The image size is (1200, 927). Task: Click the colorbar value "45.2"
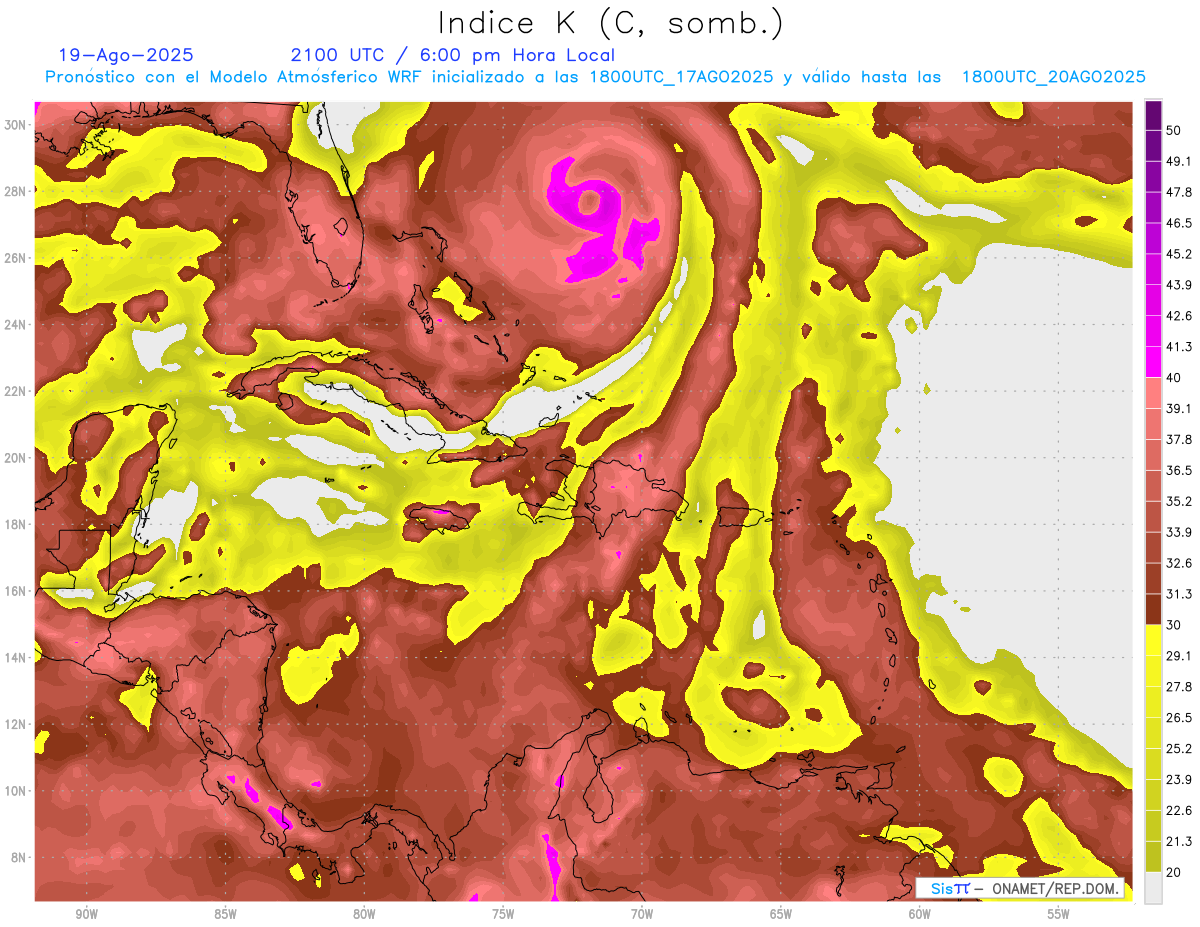[1178, 254]
